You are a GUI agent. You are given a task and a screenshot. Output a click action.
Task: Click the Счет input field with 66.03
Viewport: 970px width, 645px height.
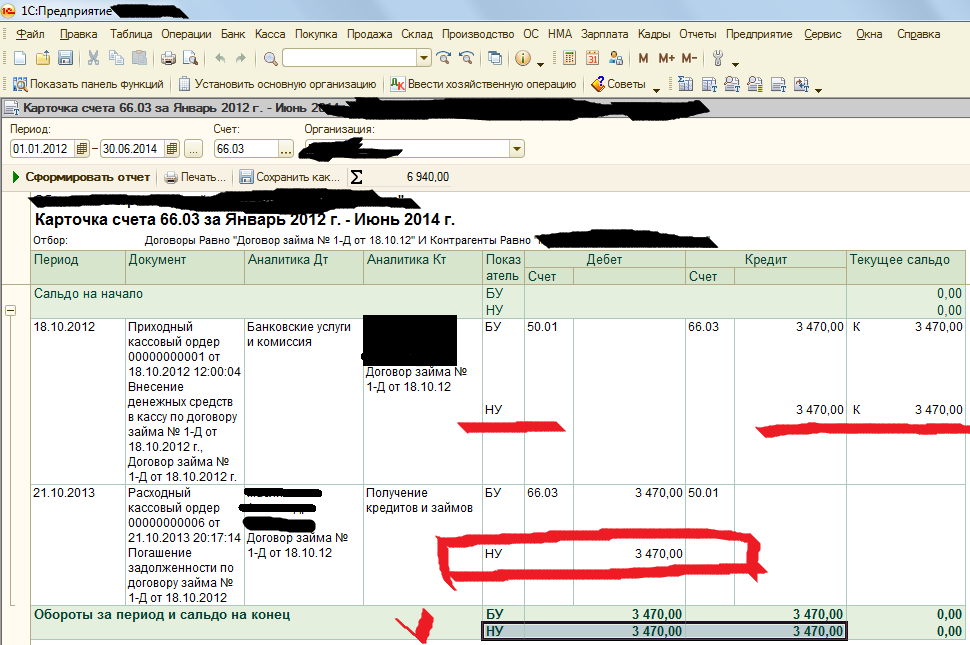click(x=244, y=149)
